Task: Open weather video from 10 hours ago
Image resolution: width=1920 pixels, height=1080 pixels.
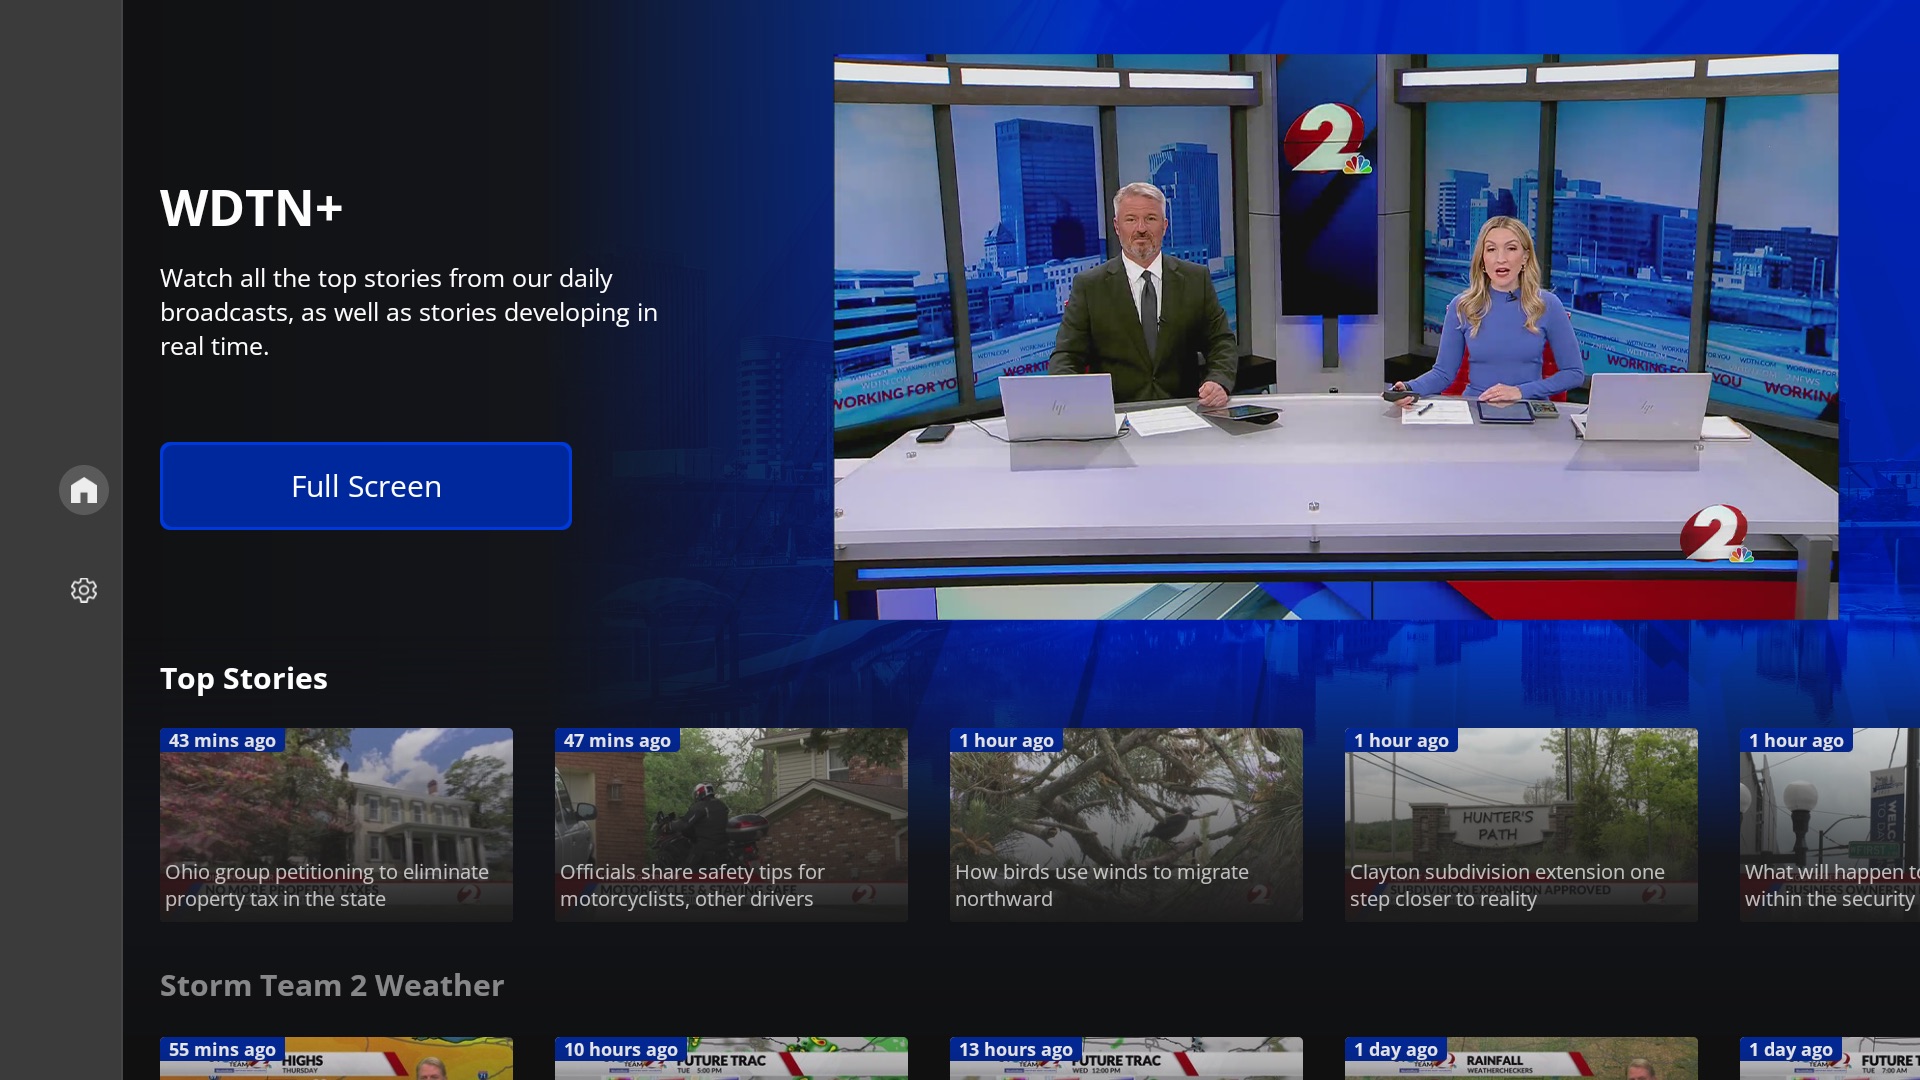Action: click(x=731, y=1058)
